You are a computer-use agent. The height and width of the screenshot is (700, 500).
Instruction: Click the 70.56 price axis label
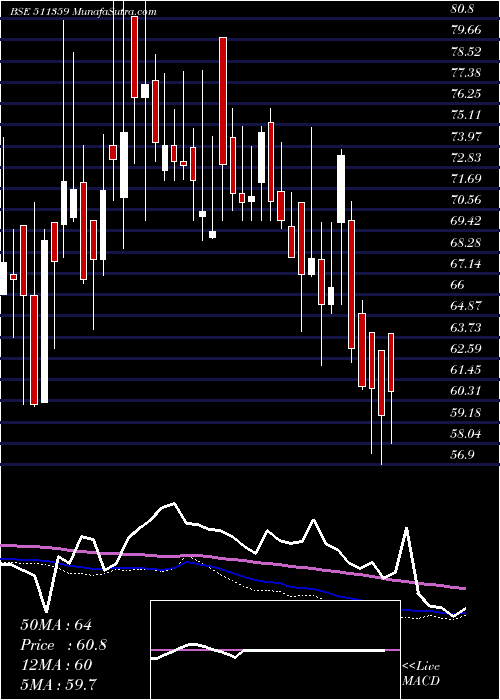[466, 200]
